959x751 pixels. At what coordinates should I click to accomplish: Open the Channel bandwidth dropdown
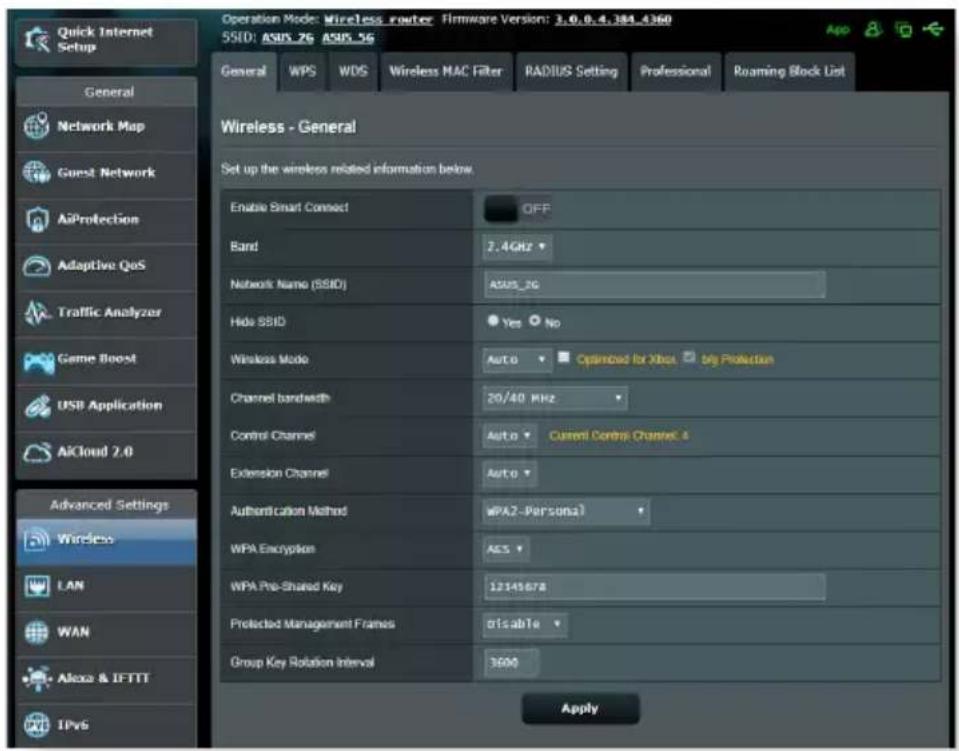click(555, 398)
